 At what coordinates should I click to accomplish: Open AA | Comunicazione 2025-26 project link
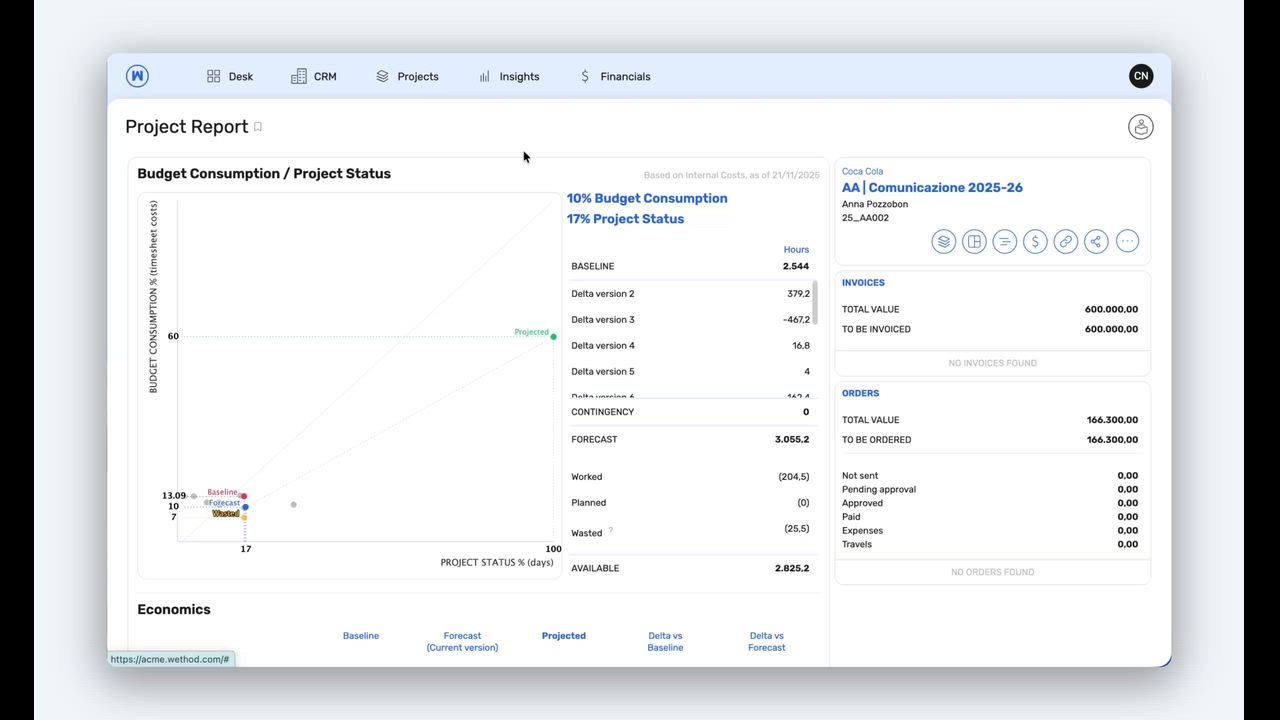tap(932, 187)
